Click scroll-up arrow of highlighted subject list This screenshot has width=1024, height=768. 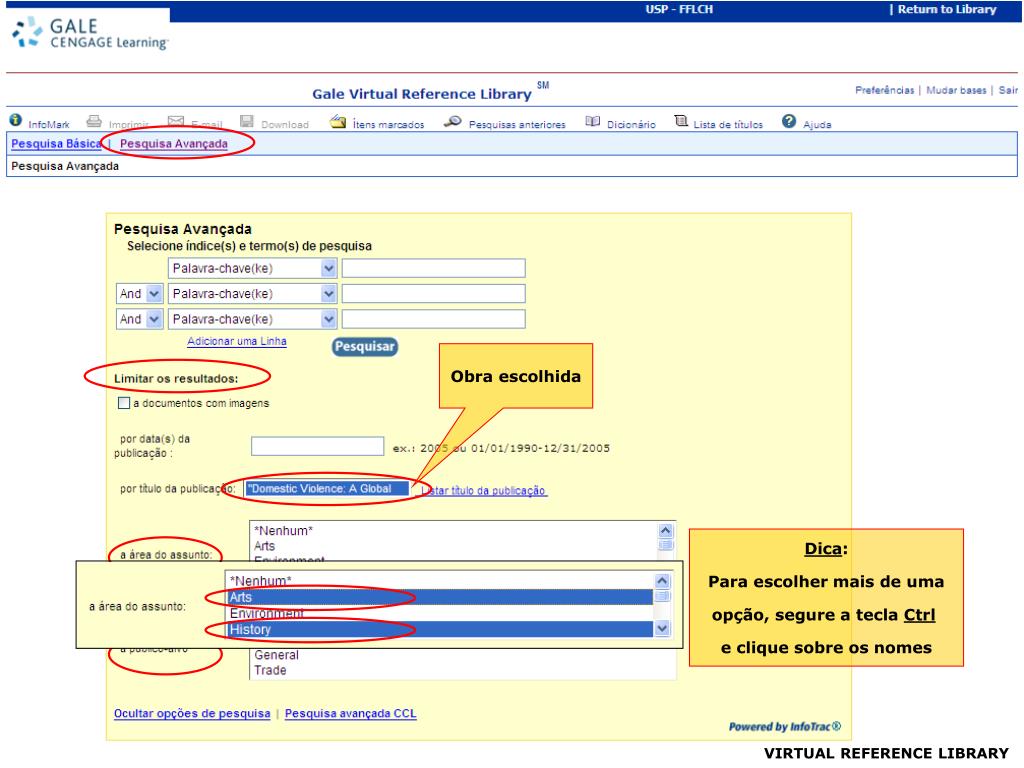(x=662, y=581)
